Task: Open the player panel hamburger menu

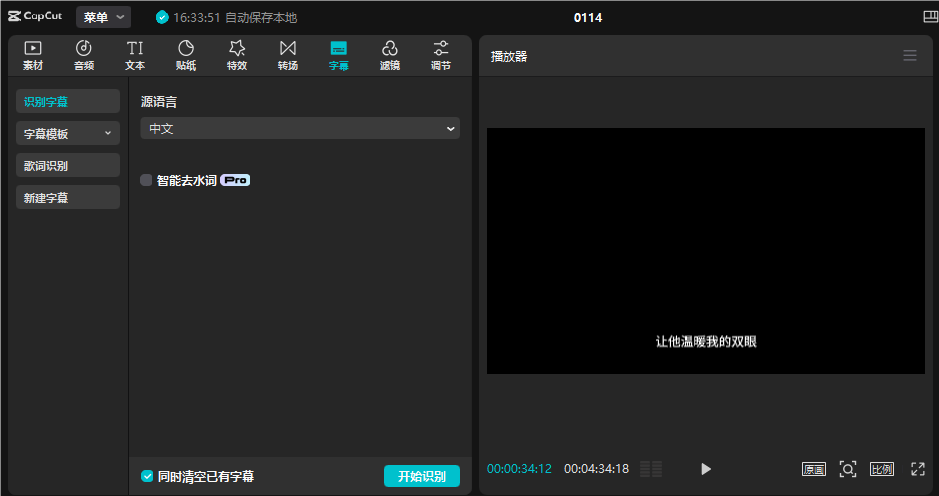Action: tap(910, 56)
